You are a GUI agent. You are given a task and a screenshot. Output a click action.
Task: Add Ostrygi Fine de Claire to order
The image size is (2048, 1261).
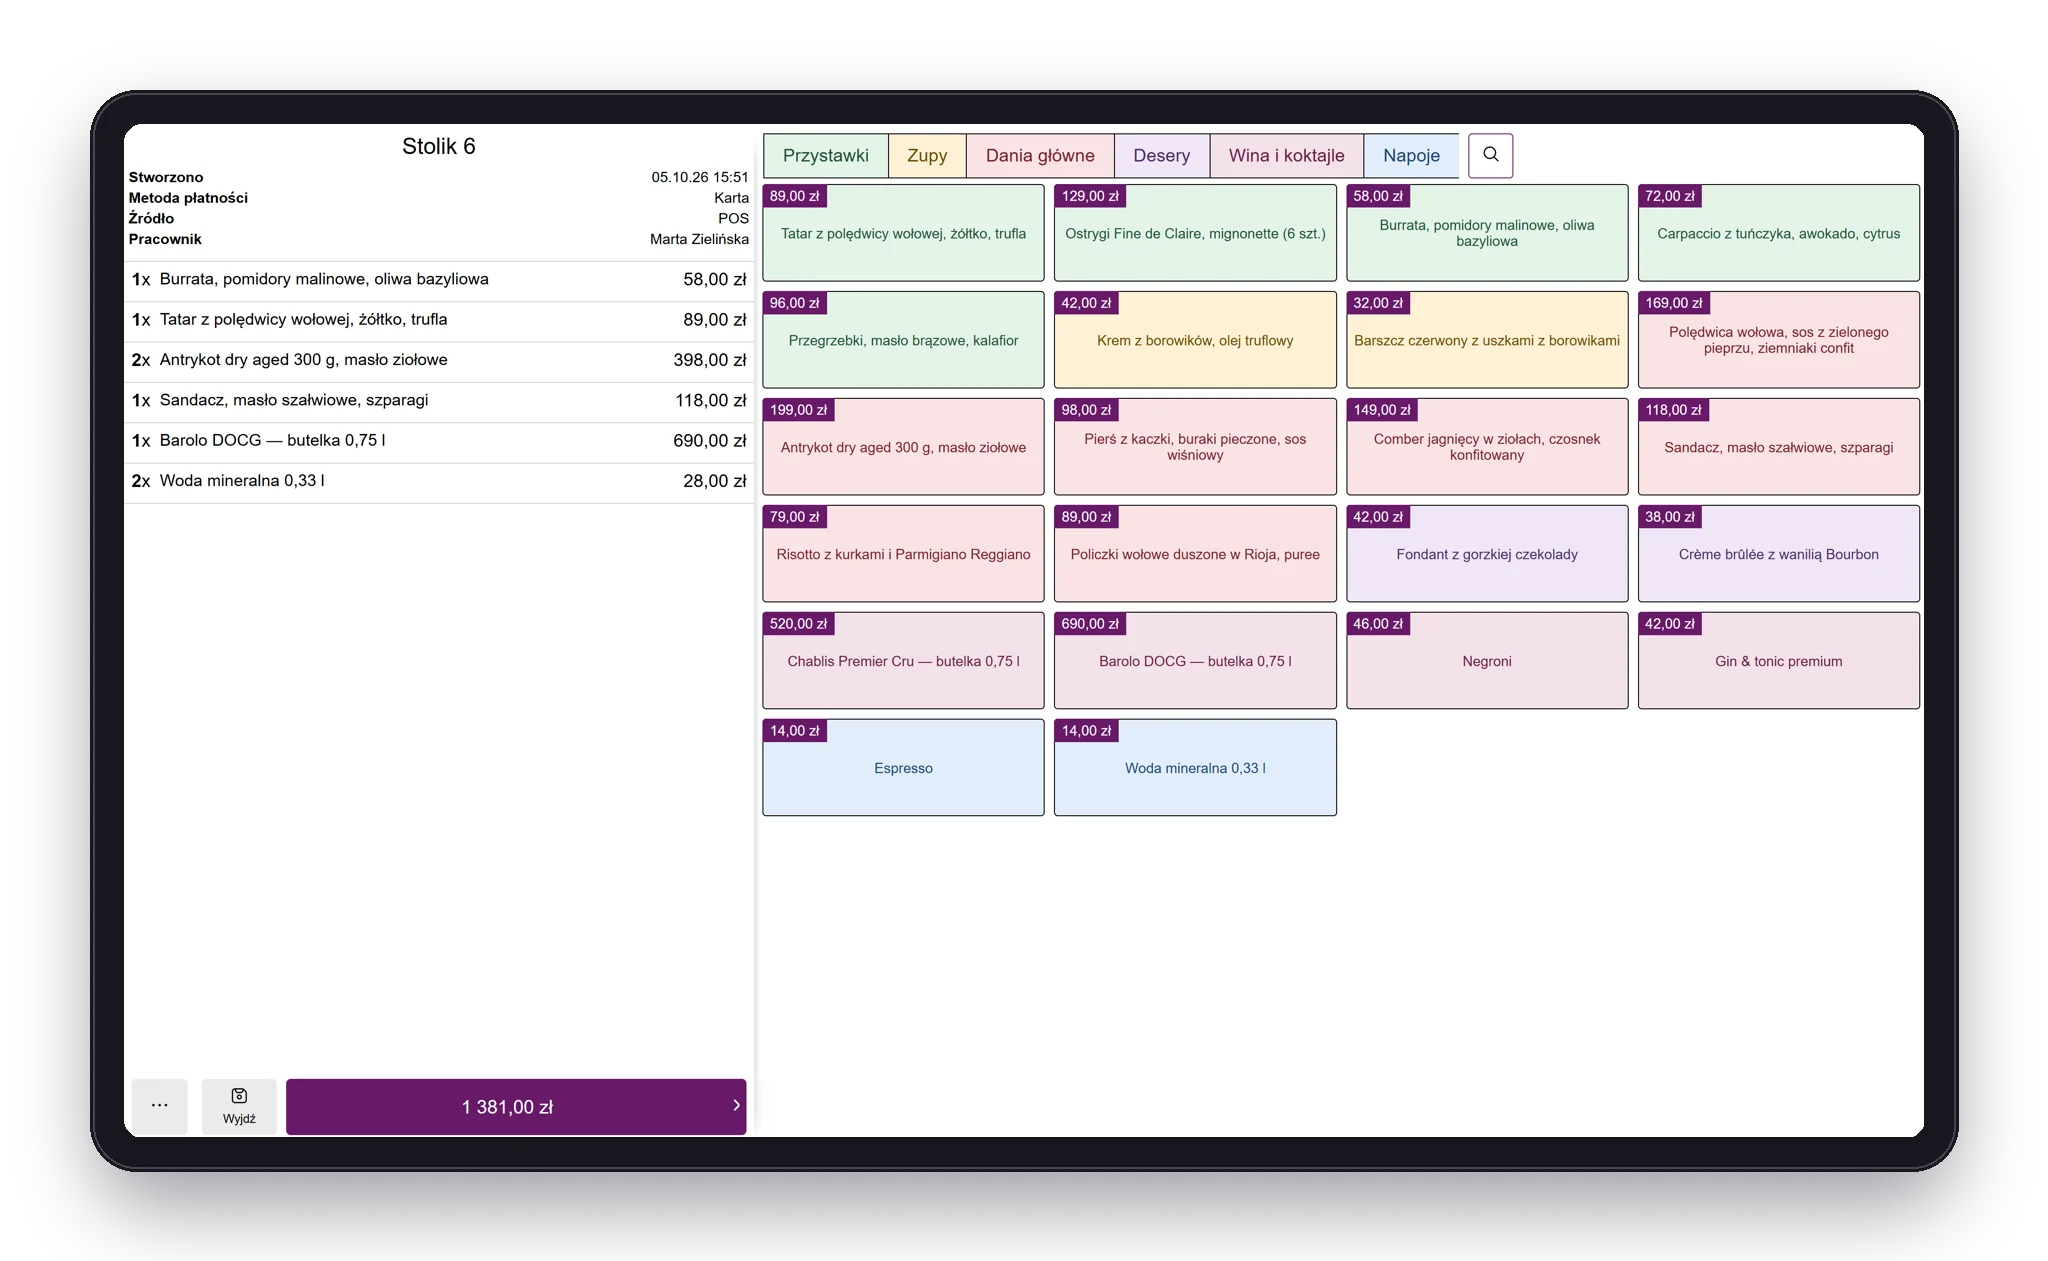(x=1195, y=233)
